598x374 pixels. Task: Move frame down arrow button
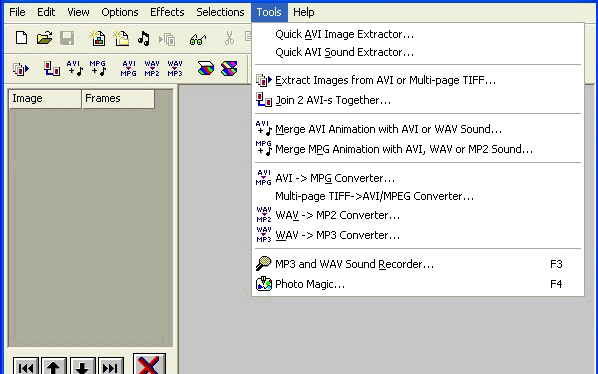(x=82, y=366)
